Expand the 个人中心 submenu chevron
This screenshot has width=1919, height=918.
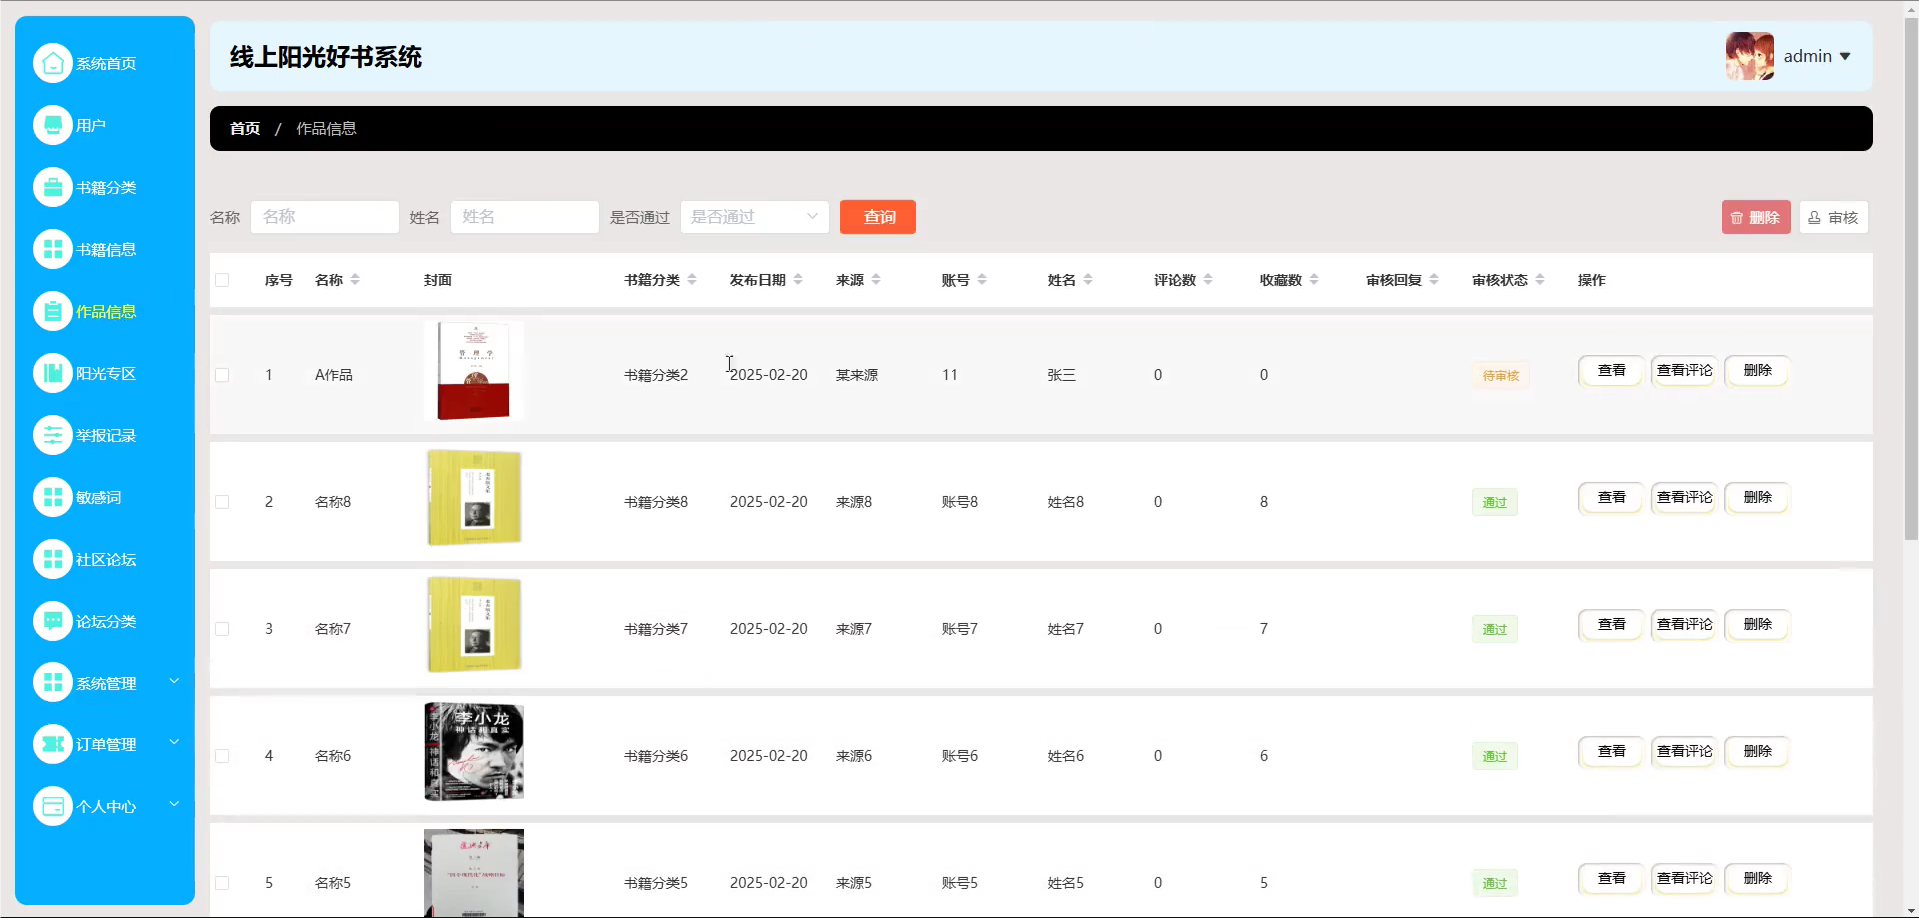coord(174,804)
